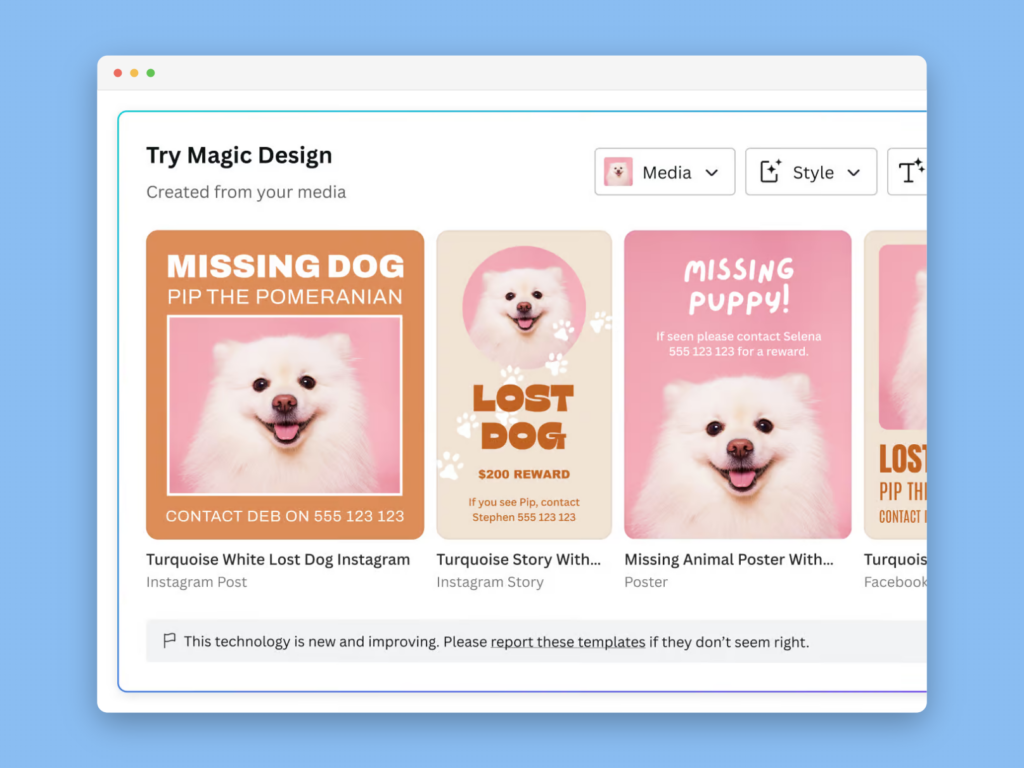Click the 'Instagram Post' type label
This screenshot has width=1024, height=768.
tap(197, 582)
